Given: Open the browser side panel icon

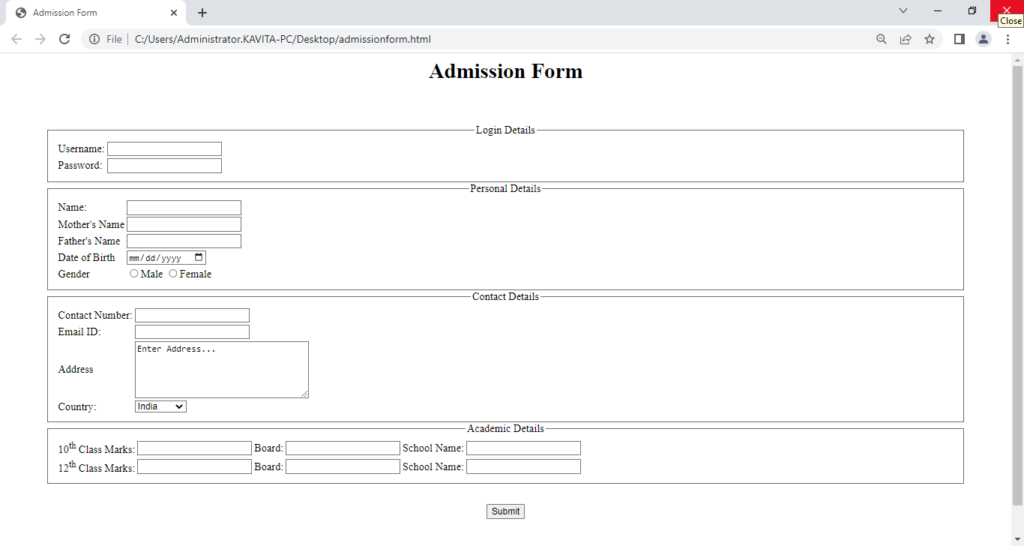Looking at the screenshot, I should [959, 39].
